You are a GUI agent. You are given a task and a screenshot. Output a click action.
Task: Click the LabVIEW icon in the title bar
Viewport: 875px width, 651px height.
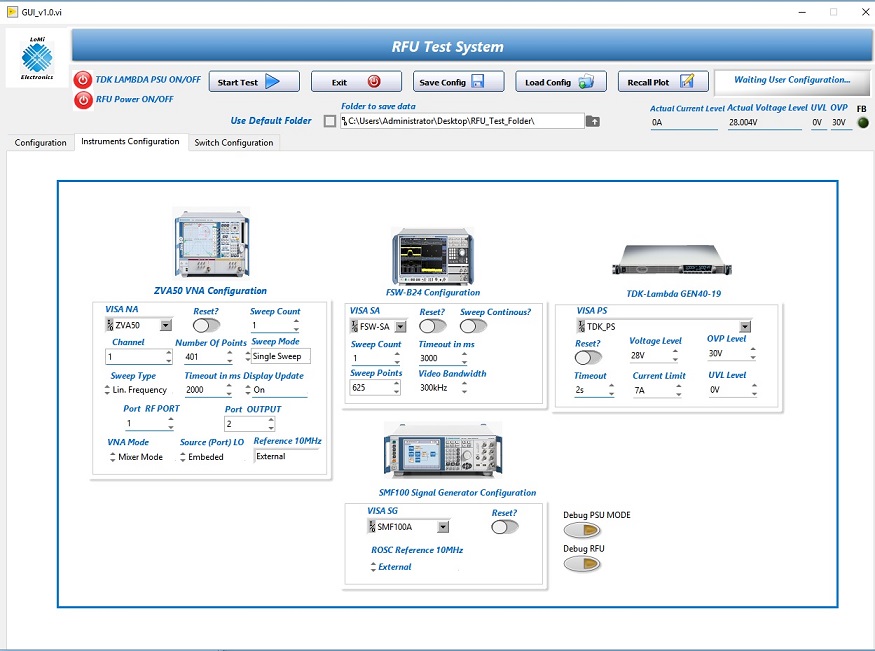point(12,12)
